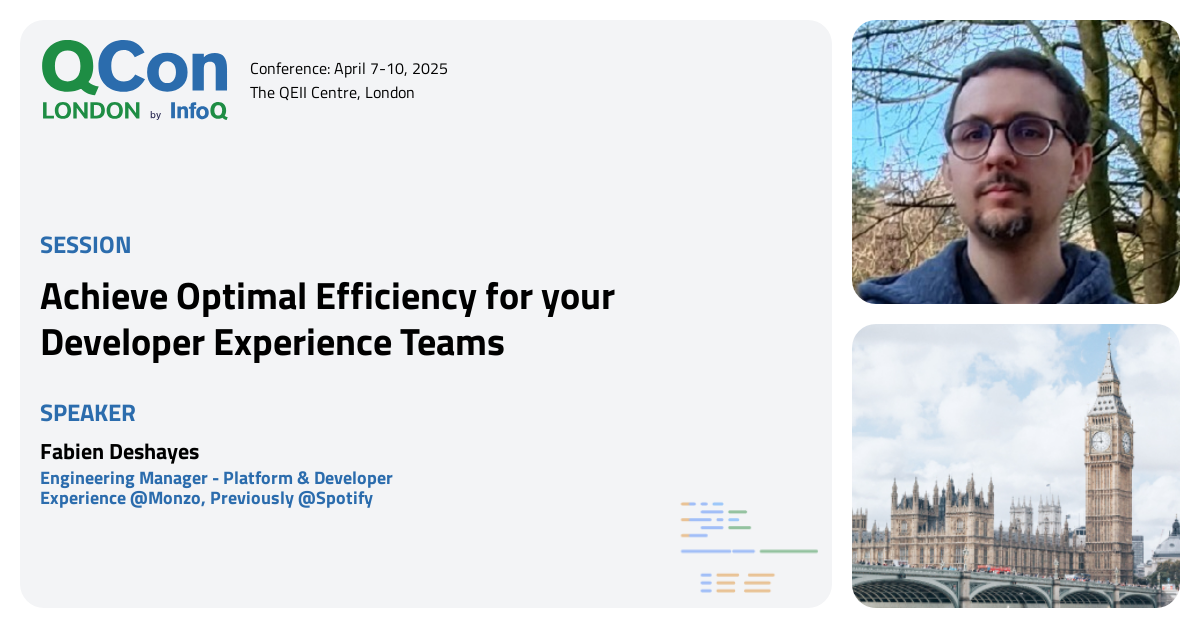Open the Engineering Manager @Monzo link
Image resolution: width=1200 pixels, height=628 pixels.
pos(216,488)
